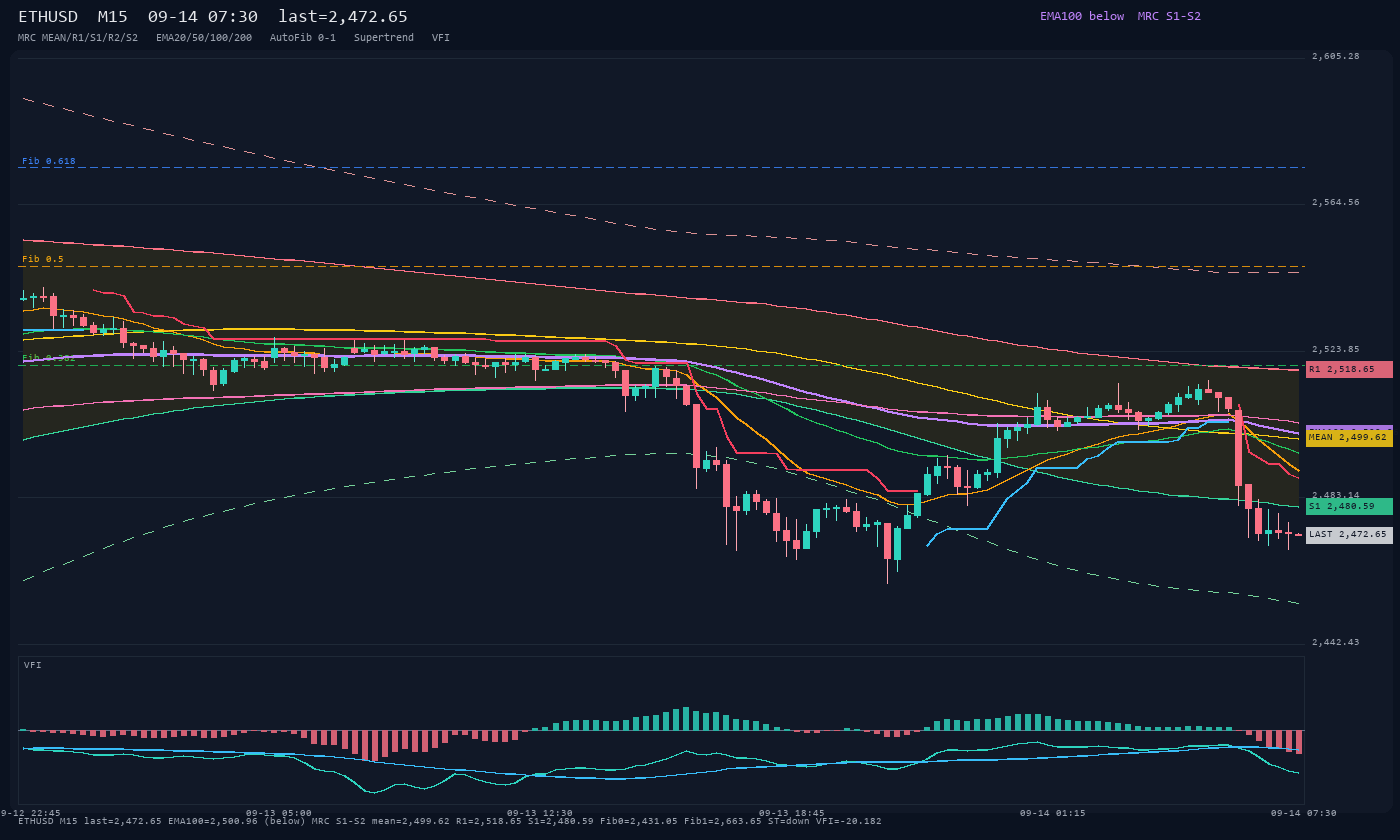
Task: Click the 2,523.85 price axis label
Action: point(1336,350)
